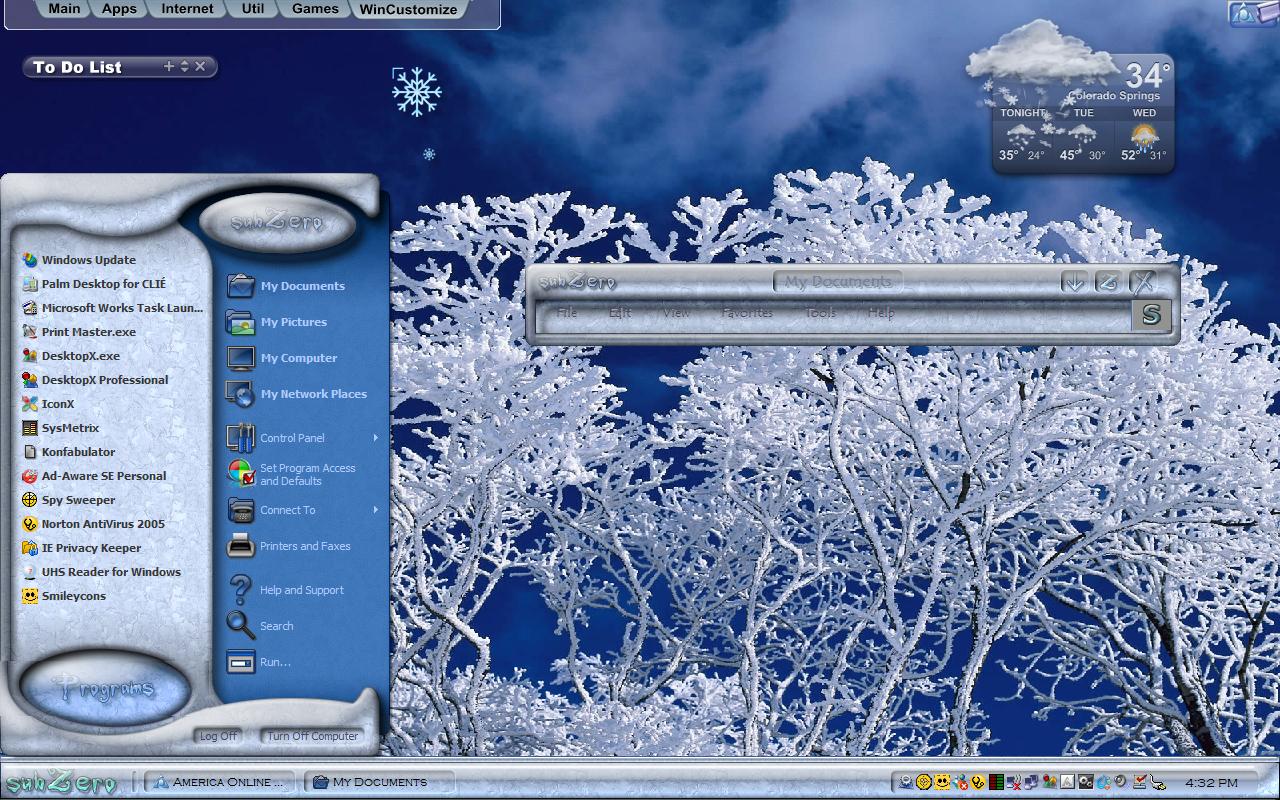Open the Programs list button
This screenshot has height=800, width=1280.
pyautogui.click(x=105, y=688)
